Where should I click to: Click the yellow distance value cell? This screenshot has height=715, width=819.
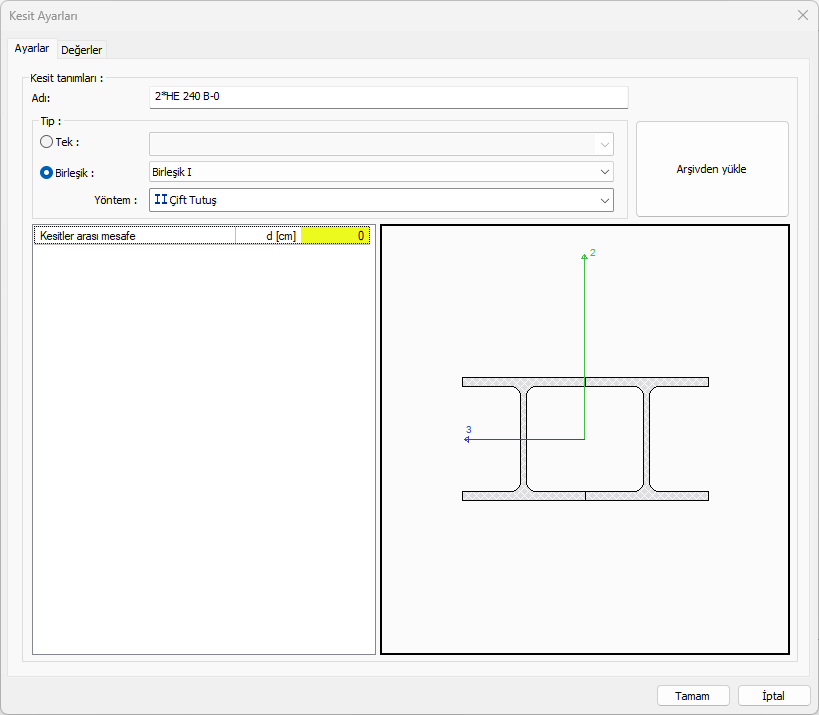(x=335, y=236)
